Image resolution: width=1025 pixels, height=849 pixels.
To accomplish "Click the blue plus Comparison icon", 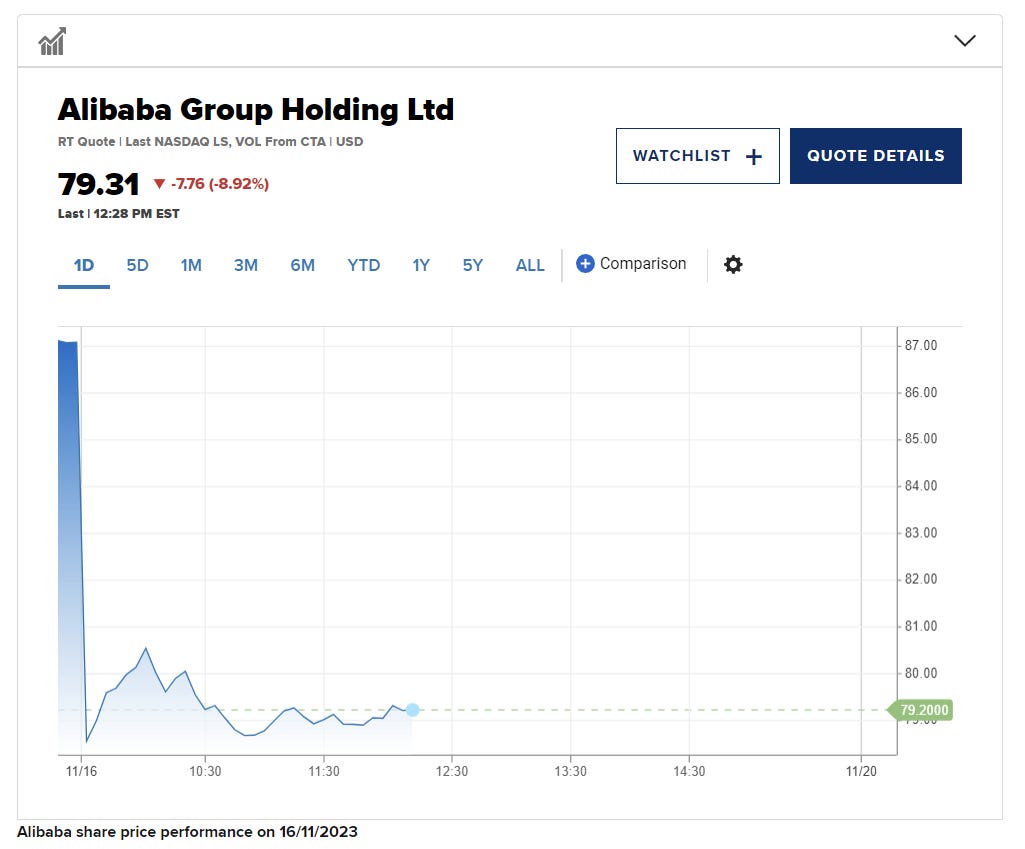I will [586, 264].
